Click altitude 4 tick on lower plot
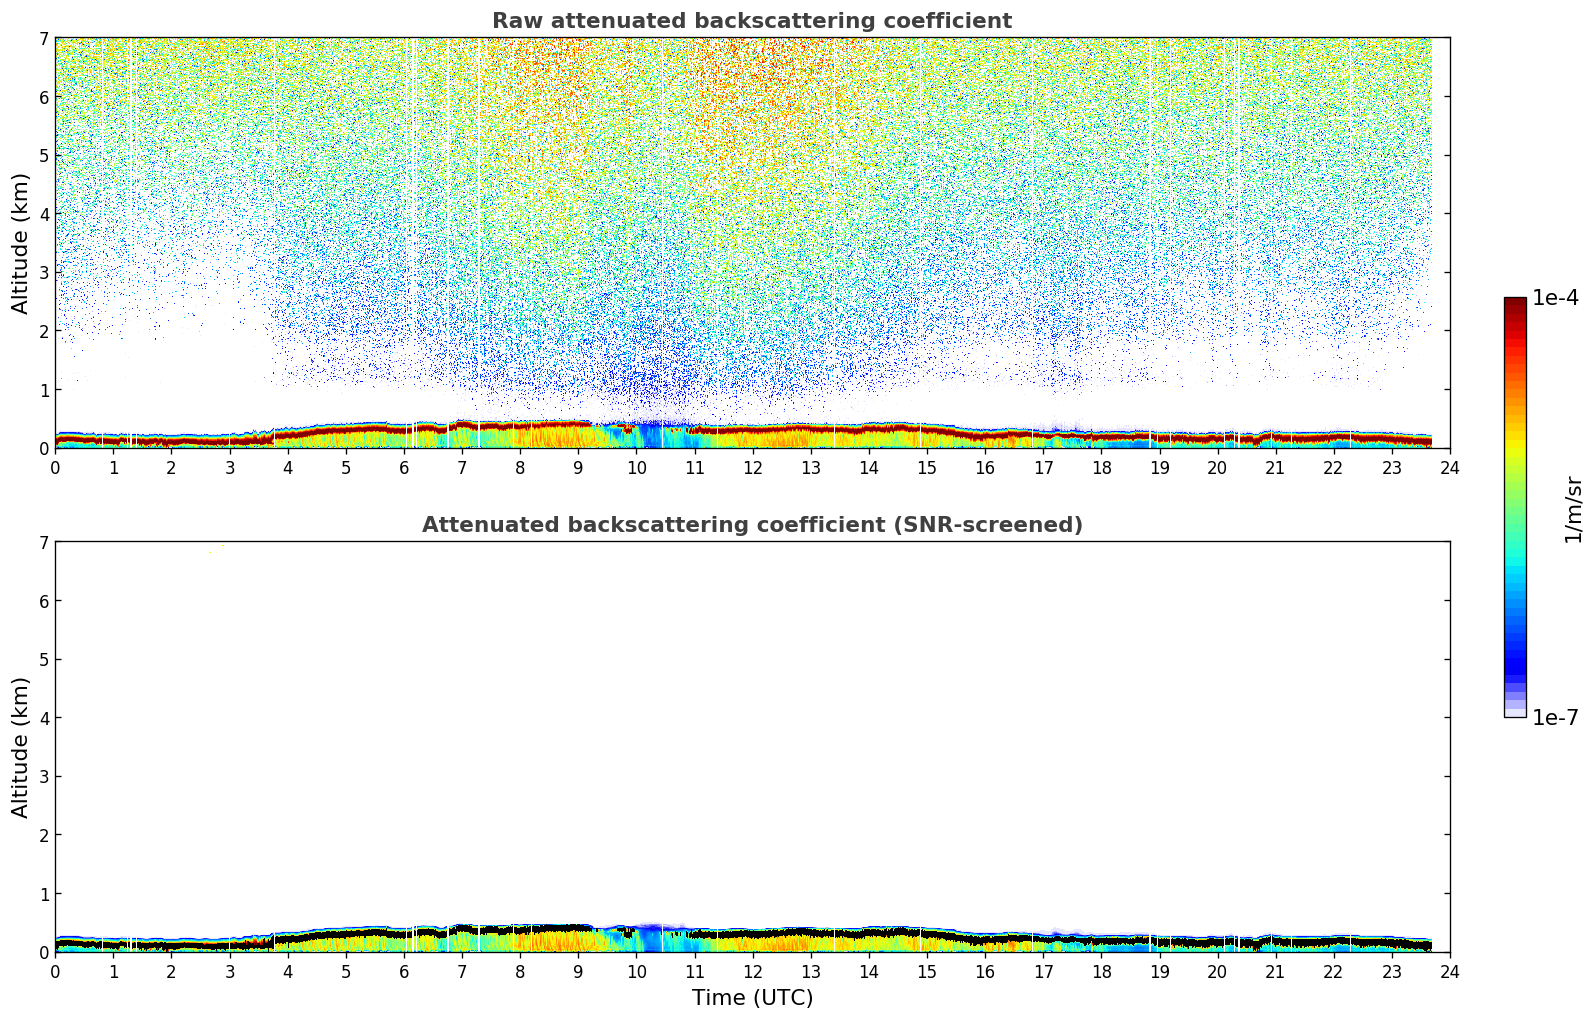 point(43,718)
